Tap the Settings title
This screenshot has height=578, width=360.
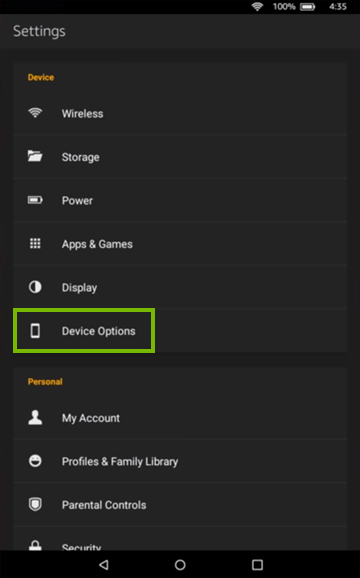[39, 31]
